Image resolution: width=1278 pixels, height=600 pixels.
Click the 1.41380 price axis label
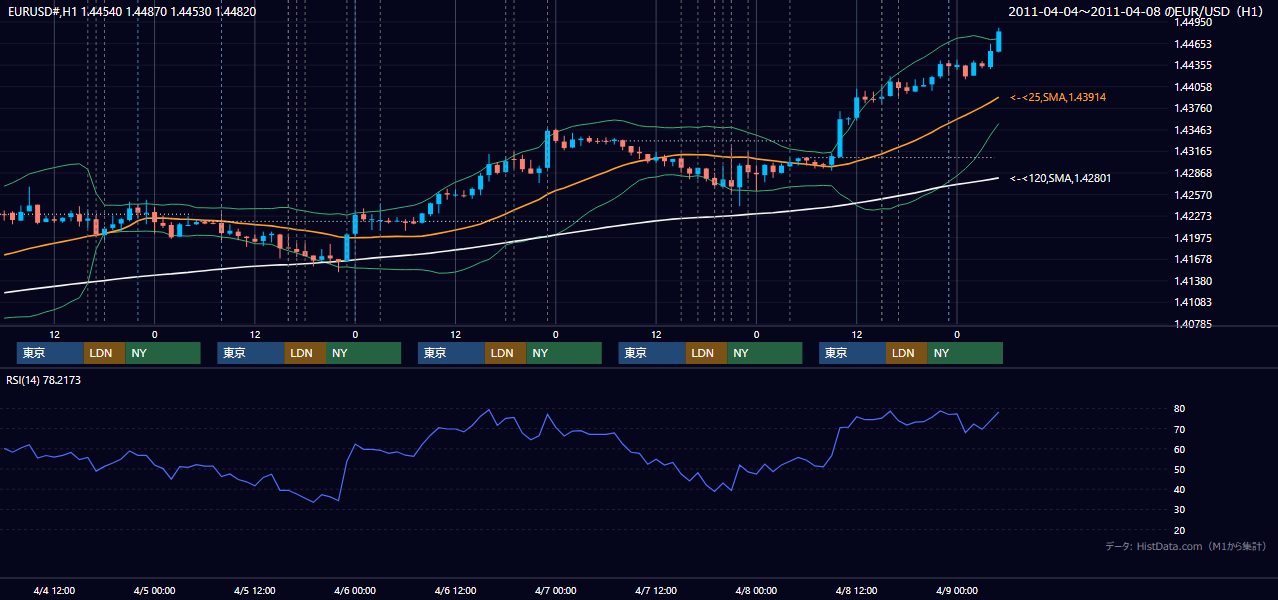pos(1192,281)
